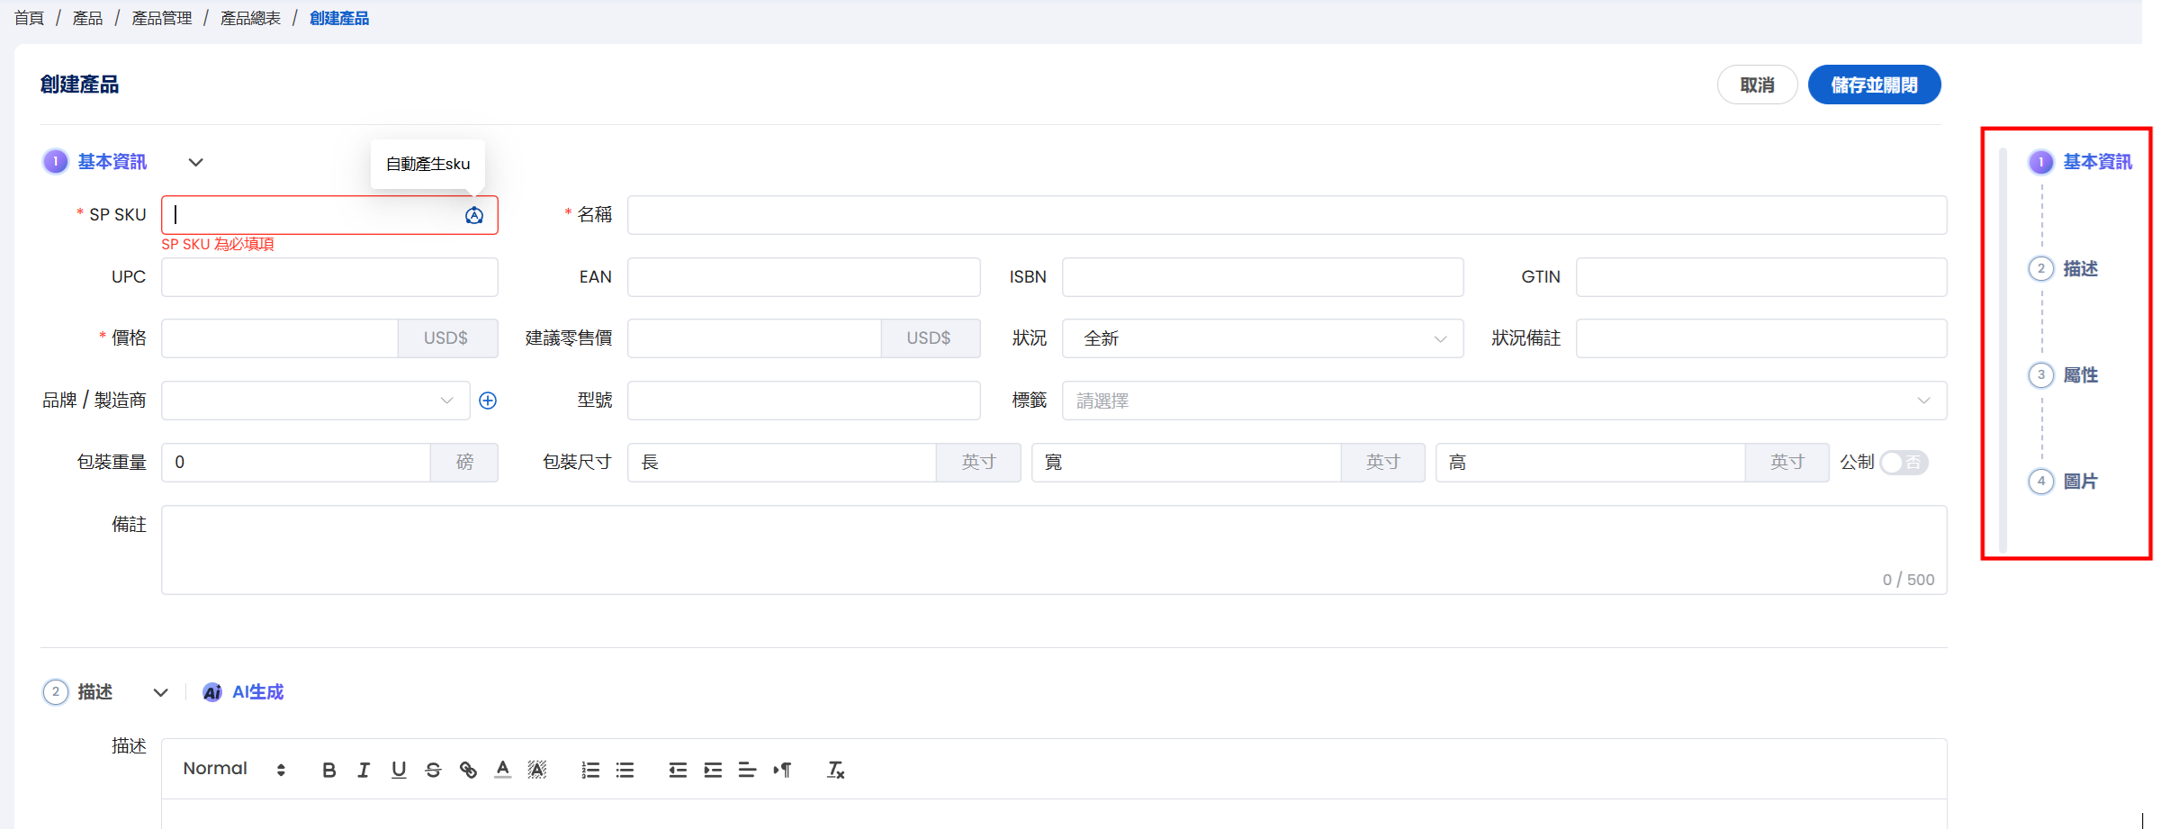Click step 2 circle in side navigation
Image resolution: width=2159 pixels, height=840 pixels.
(x=2041, y=269)
